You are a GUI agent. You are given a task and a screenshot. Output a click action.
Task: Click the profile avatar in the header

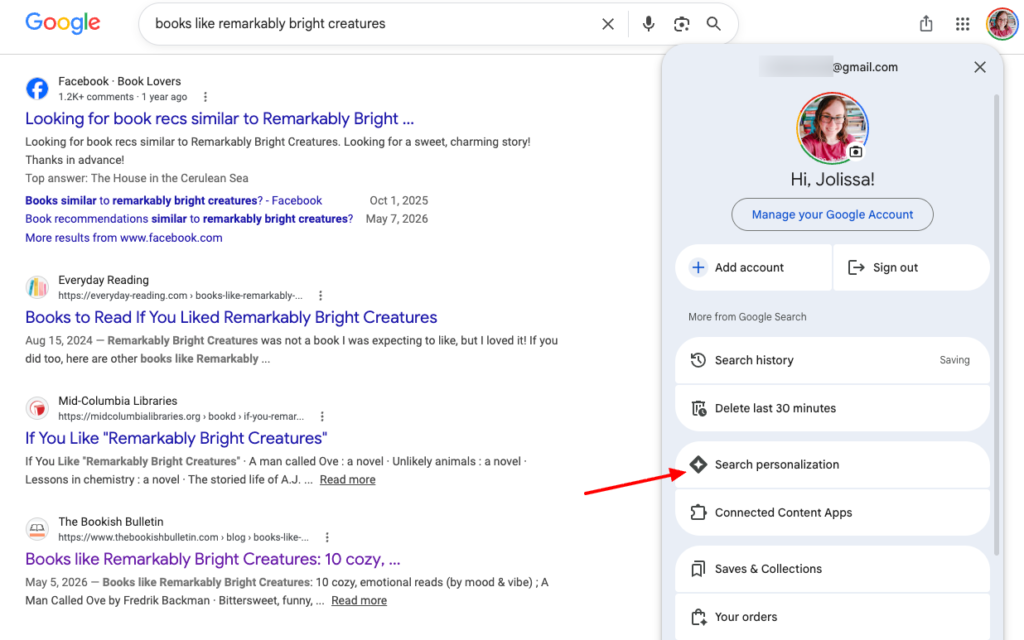coord(1002,24)
